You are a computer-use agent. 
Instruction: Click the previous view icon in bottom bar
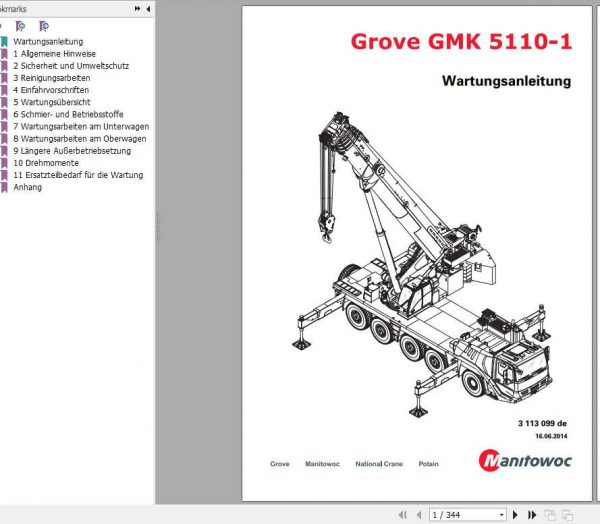tap(549, 515)
